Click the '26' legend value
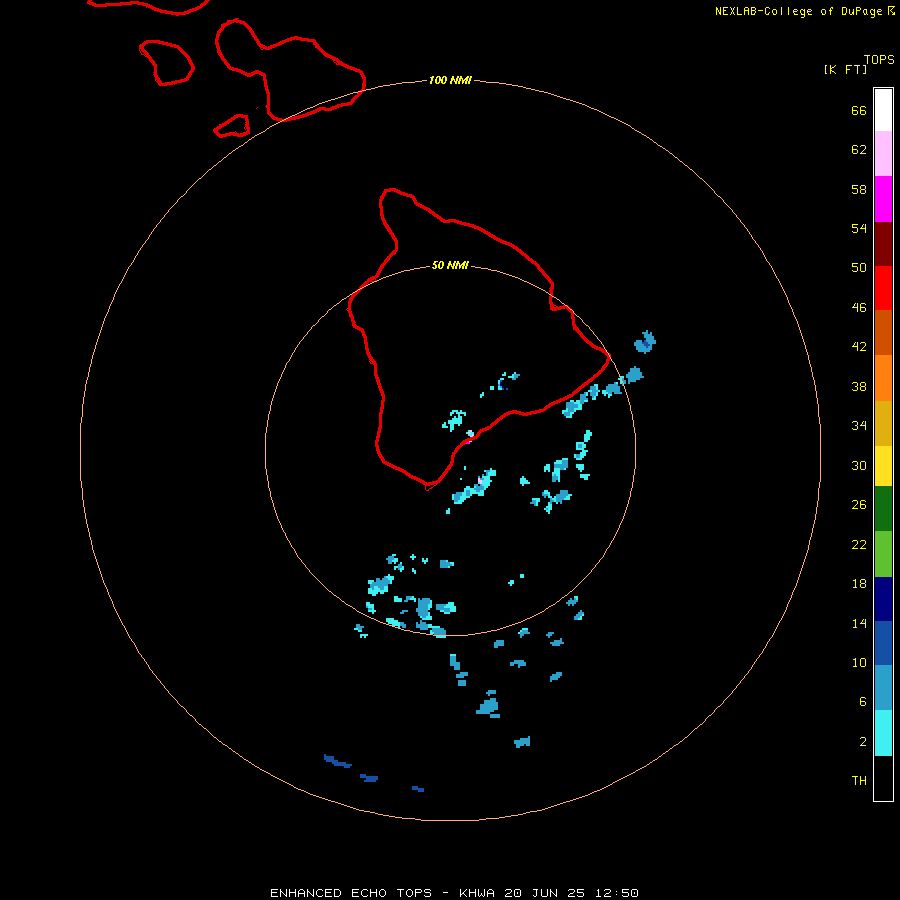 click(859, 505)
